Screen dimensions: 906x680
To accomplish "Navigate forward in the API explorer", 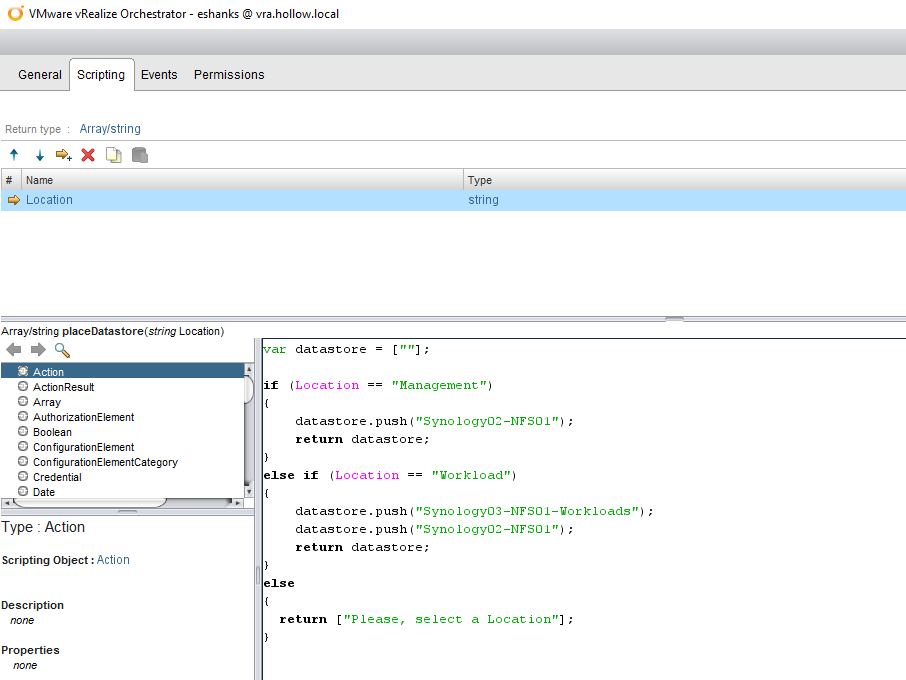I will 38,349.
